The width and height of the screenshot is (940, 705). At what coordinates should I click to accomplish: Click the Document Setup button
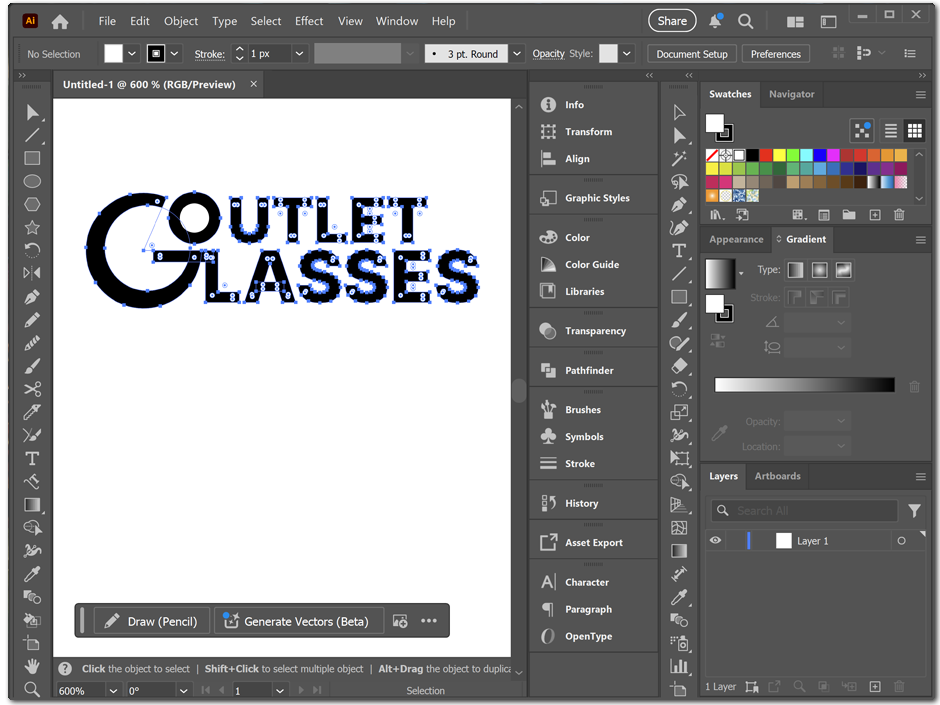tap(692, 54)
